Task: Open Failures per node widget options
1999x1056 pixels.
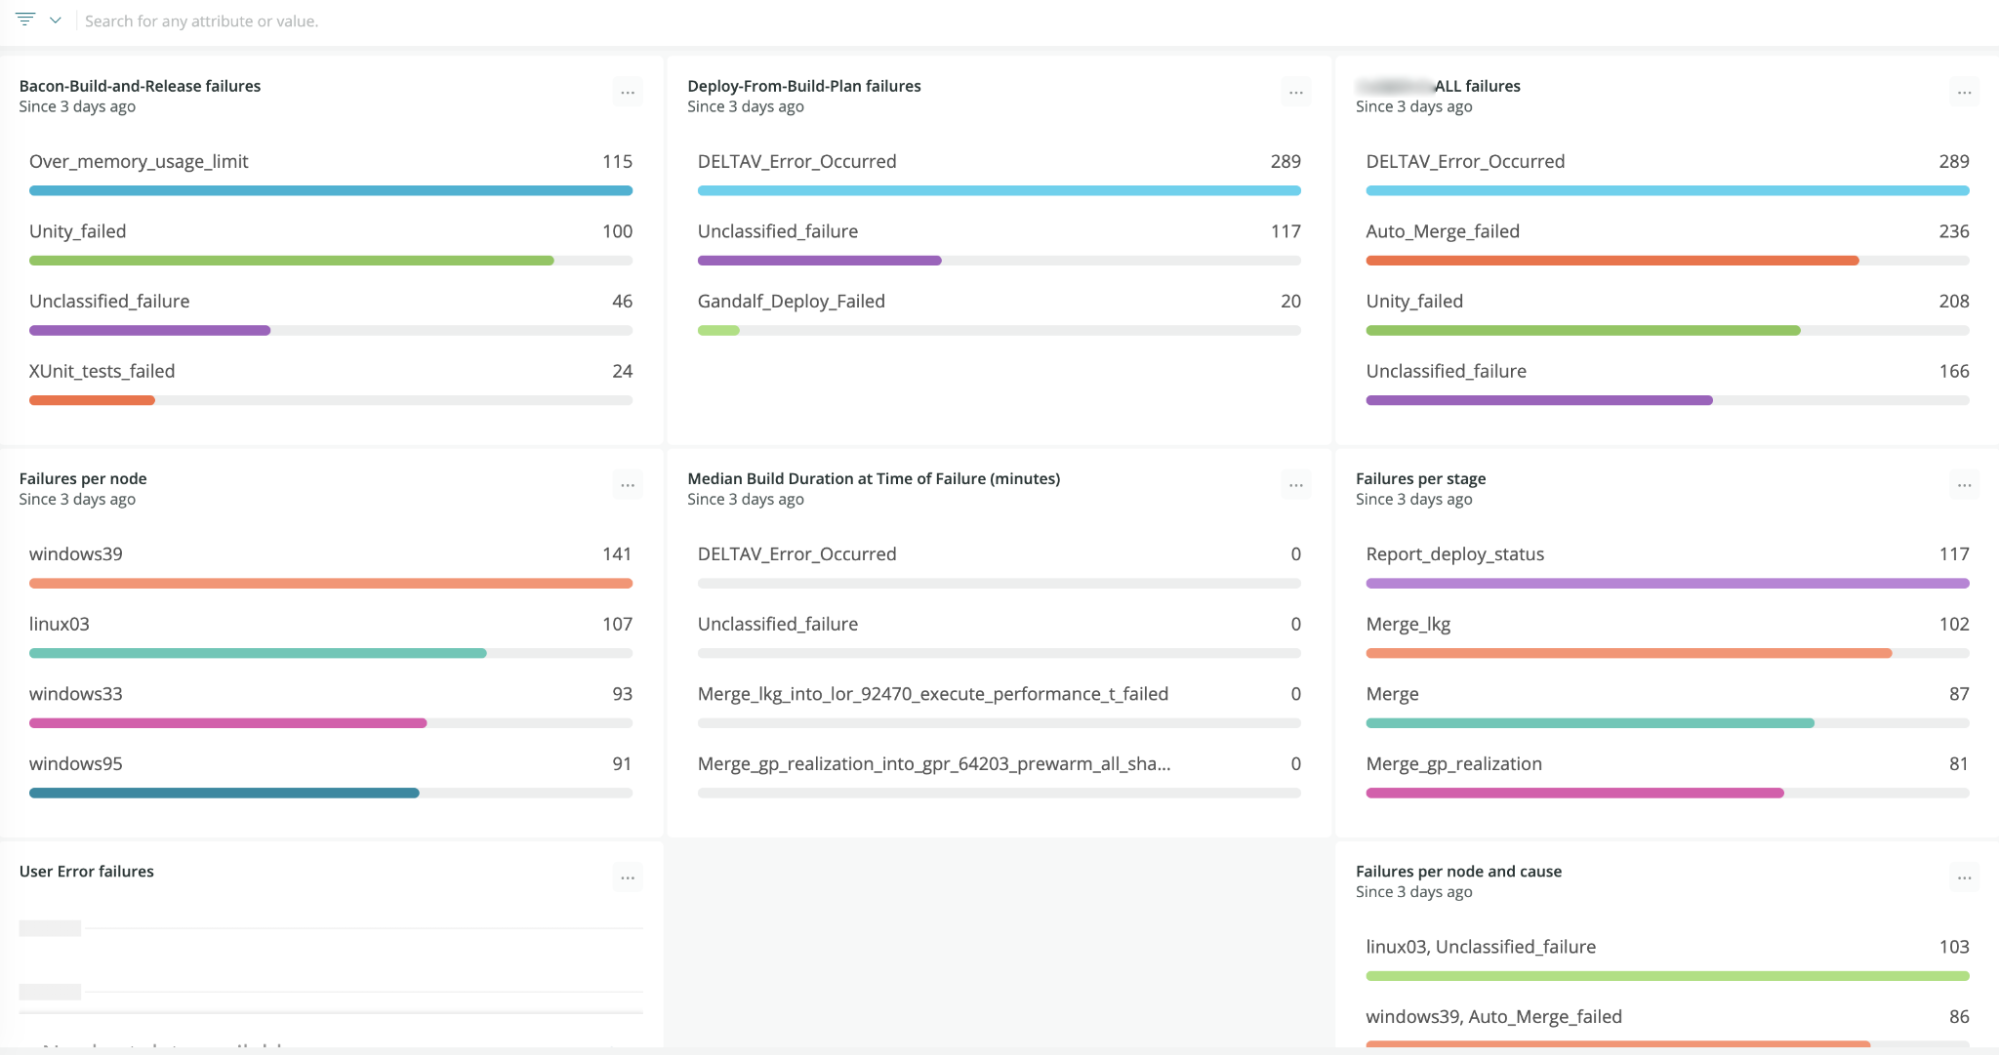Action: coord(627,486)
